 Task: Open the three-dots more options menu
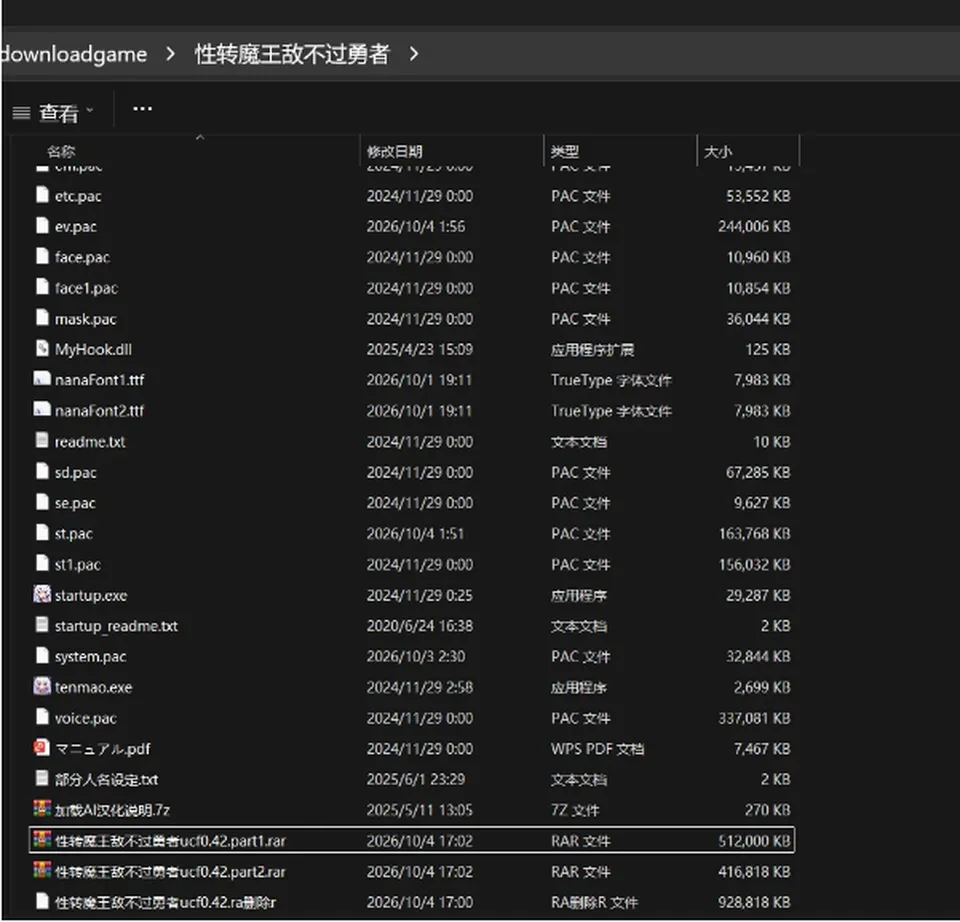143,109
